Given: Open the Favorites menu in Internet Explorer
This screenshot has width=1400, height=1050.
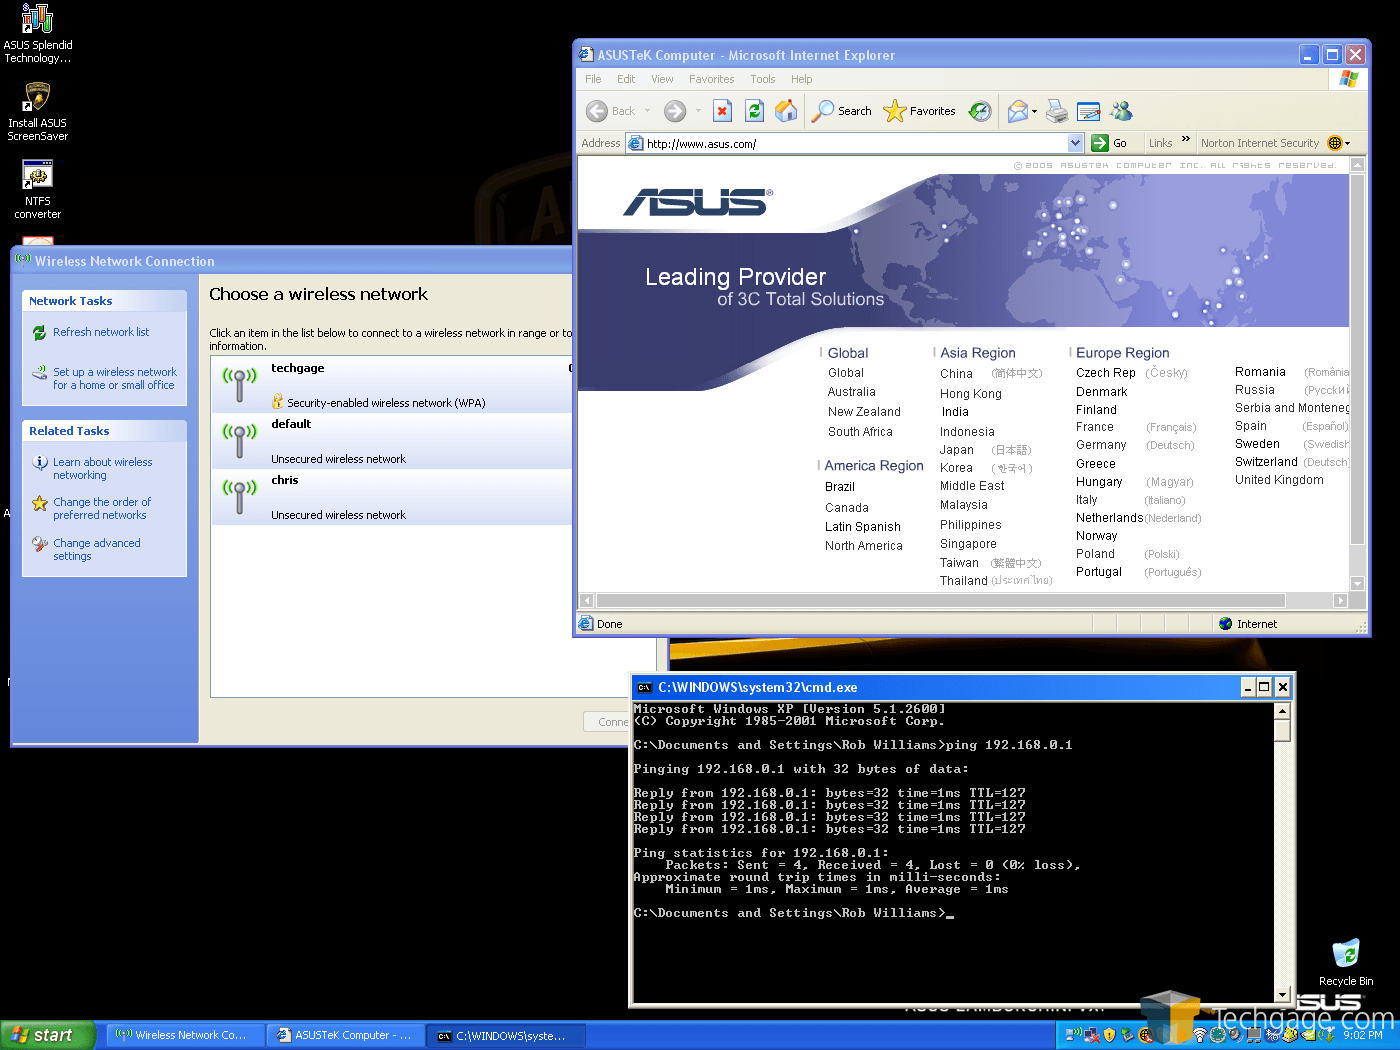Looking at the screenshot, I should tap(711, 79).
